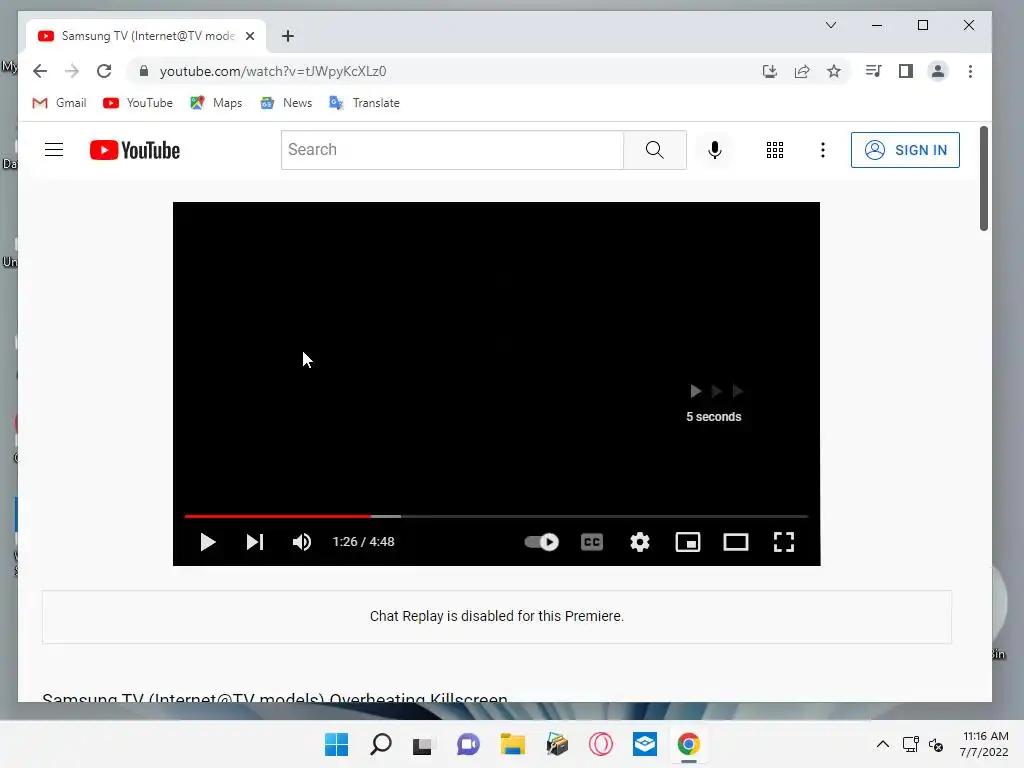Share this page icon
The height and width of the screenshot is (768, 1024).
click(x=802, y=71)
